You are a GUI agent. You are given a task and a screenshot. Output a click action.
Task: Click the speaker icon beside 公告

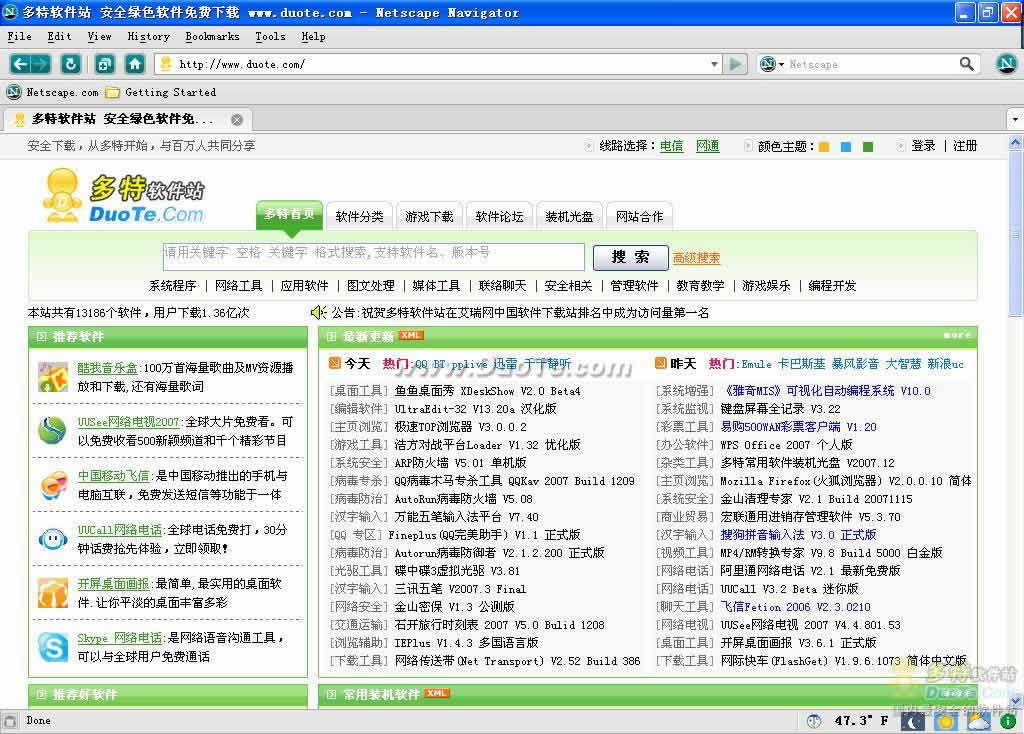(318, 312)
